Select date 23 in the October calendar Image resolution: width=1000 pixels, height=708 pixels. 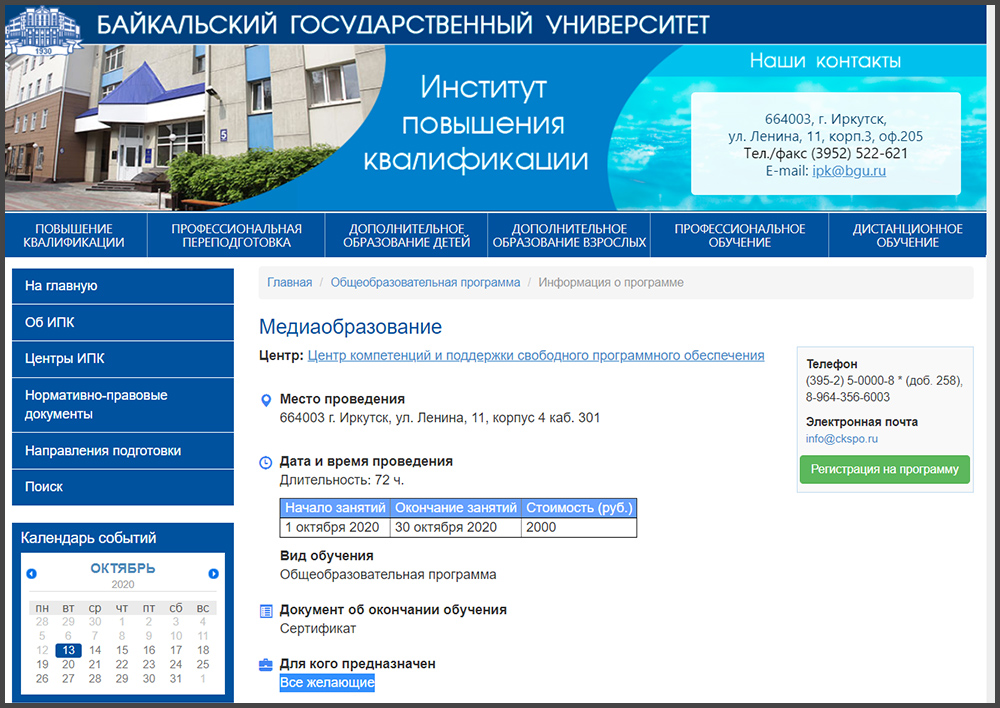(149, 665)
